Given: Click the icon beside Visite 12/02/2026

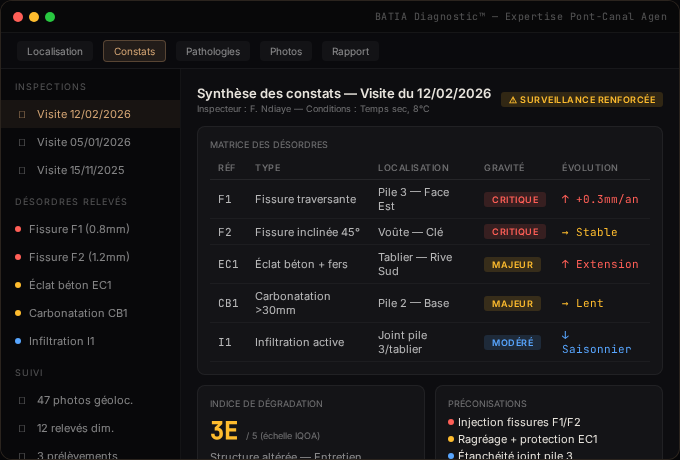Looking at the screenshot, I should click(x=22, y=114).
